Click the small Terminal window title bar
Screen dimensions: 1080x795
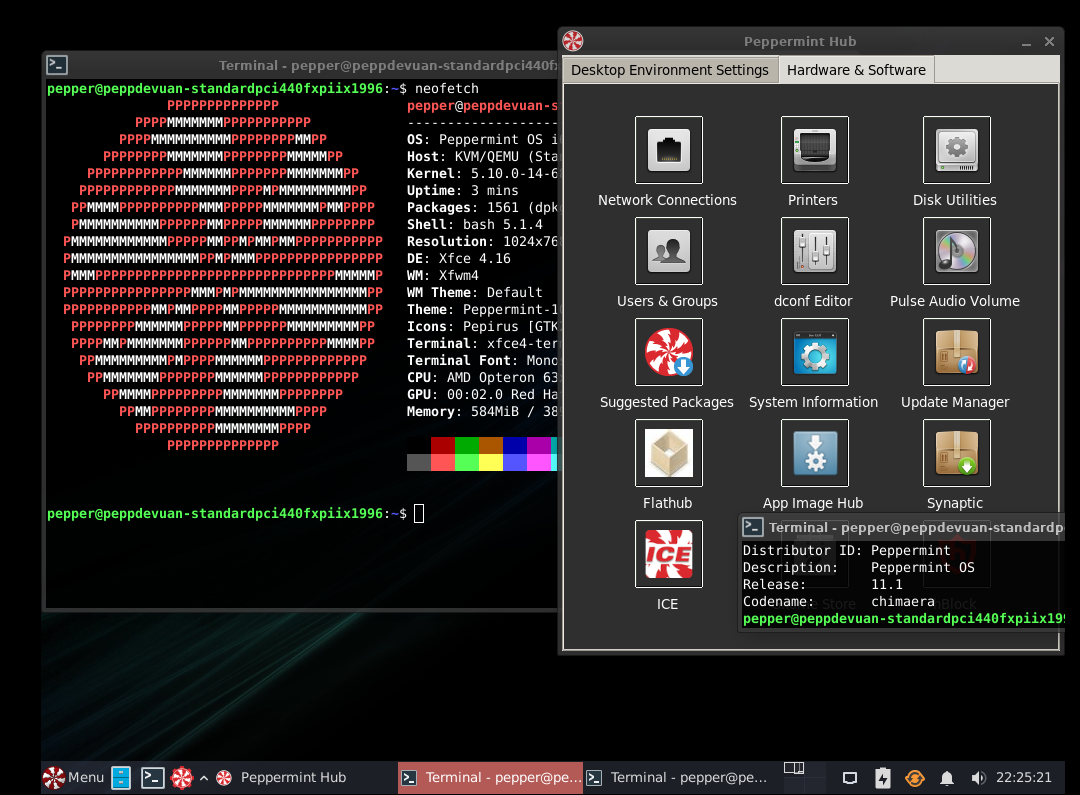(902, 527)
